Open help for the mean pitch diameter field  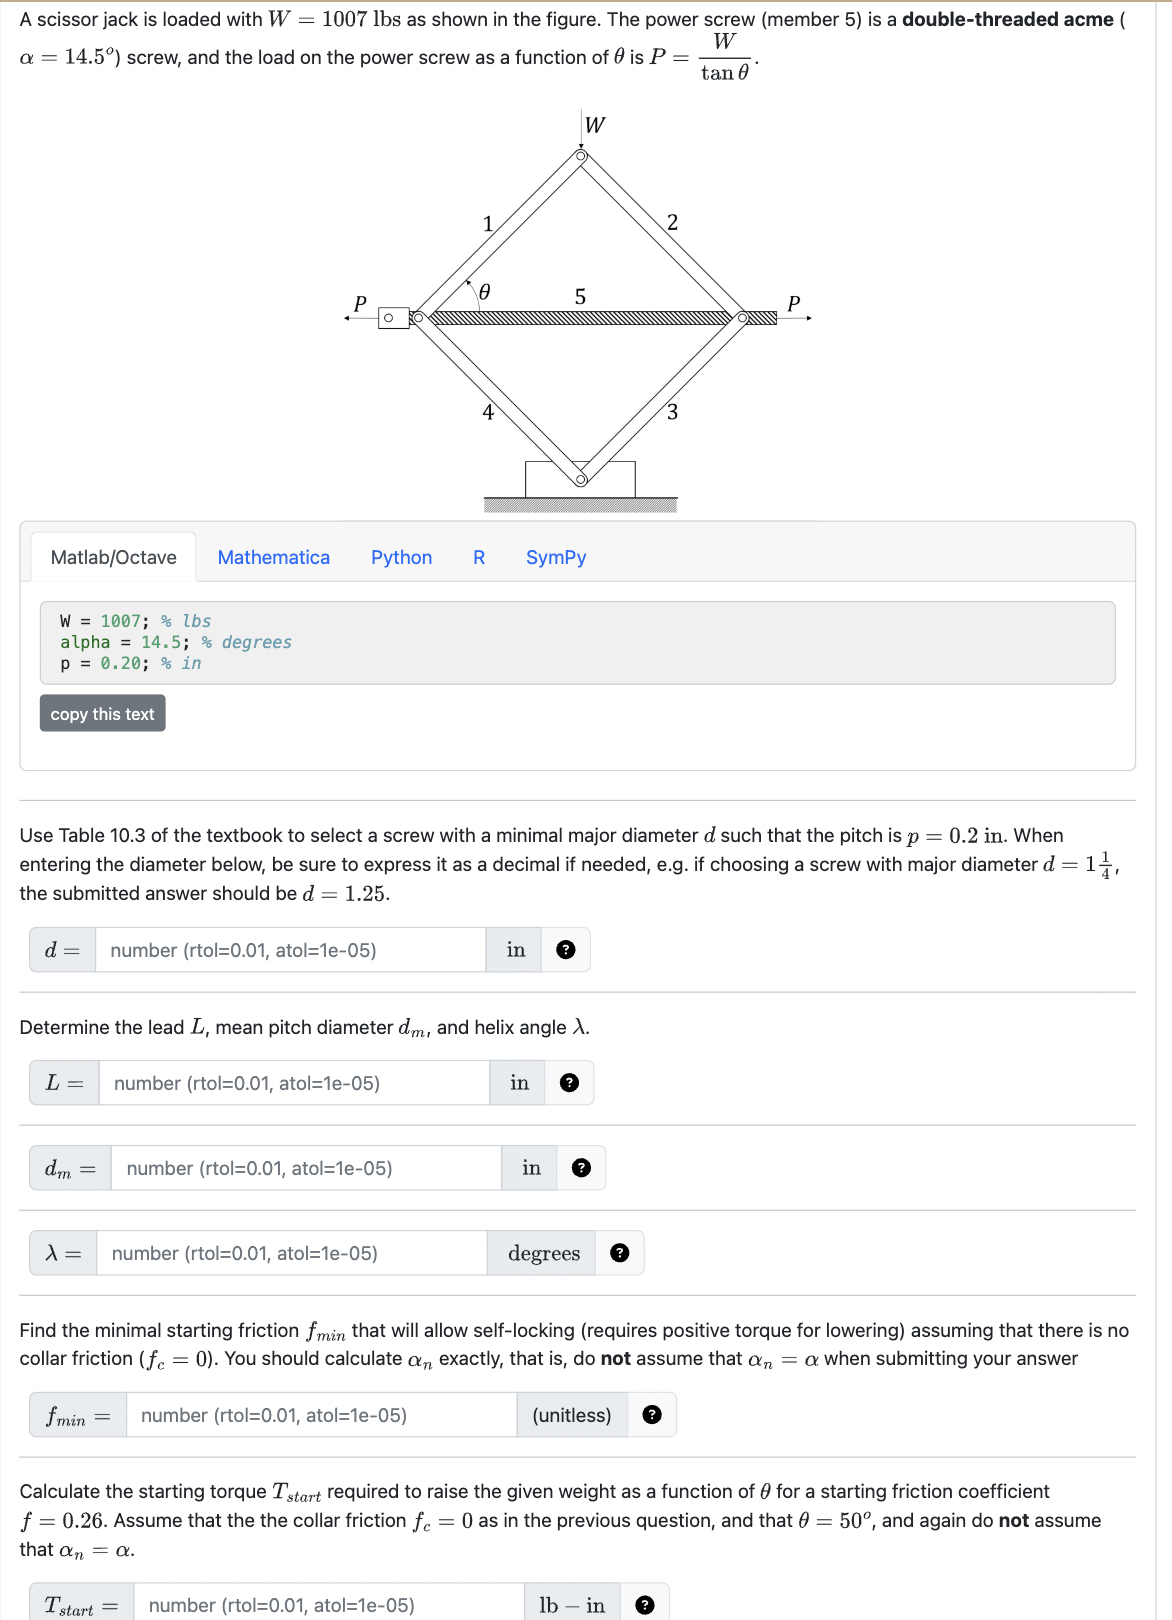581,1167
